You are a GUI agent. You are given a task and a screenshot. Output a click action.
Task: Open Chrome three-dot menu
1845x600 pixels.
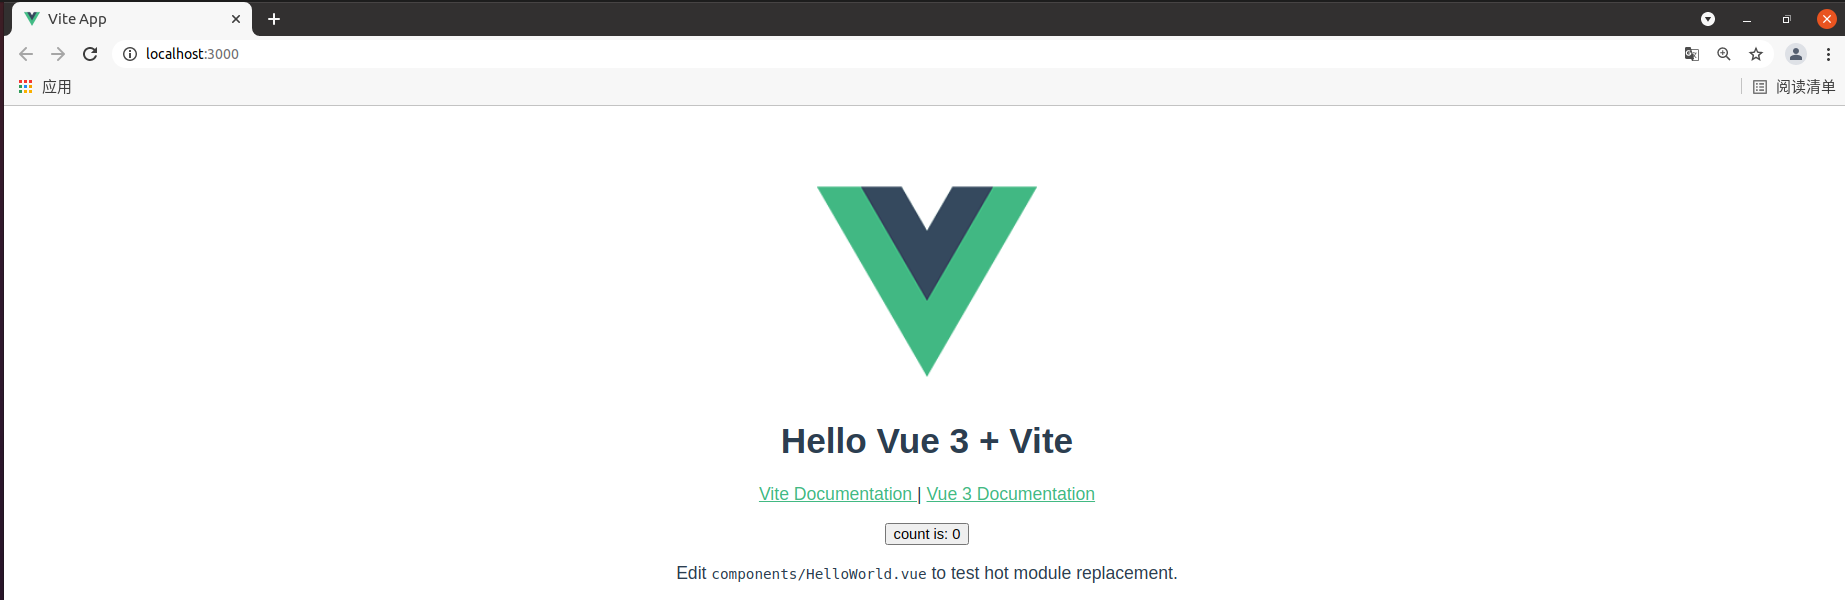1828,54
